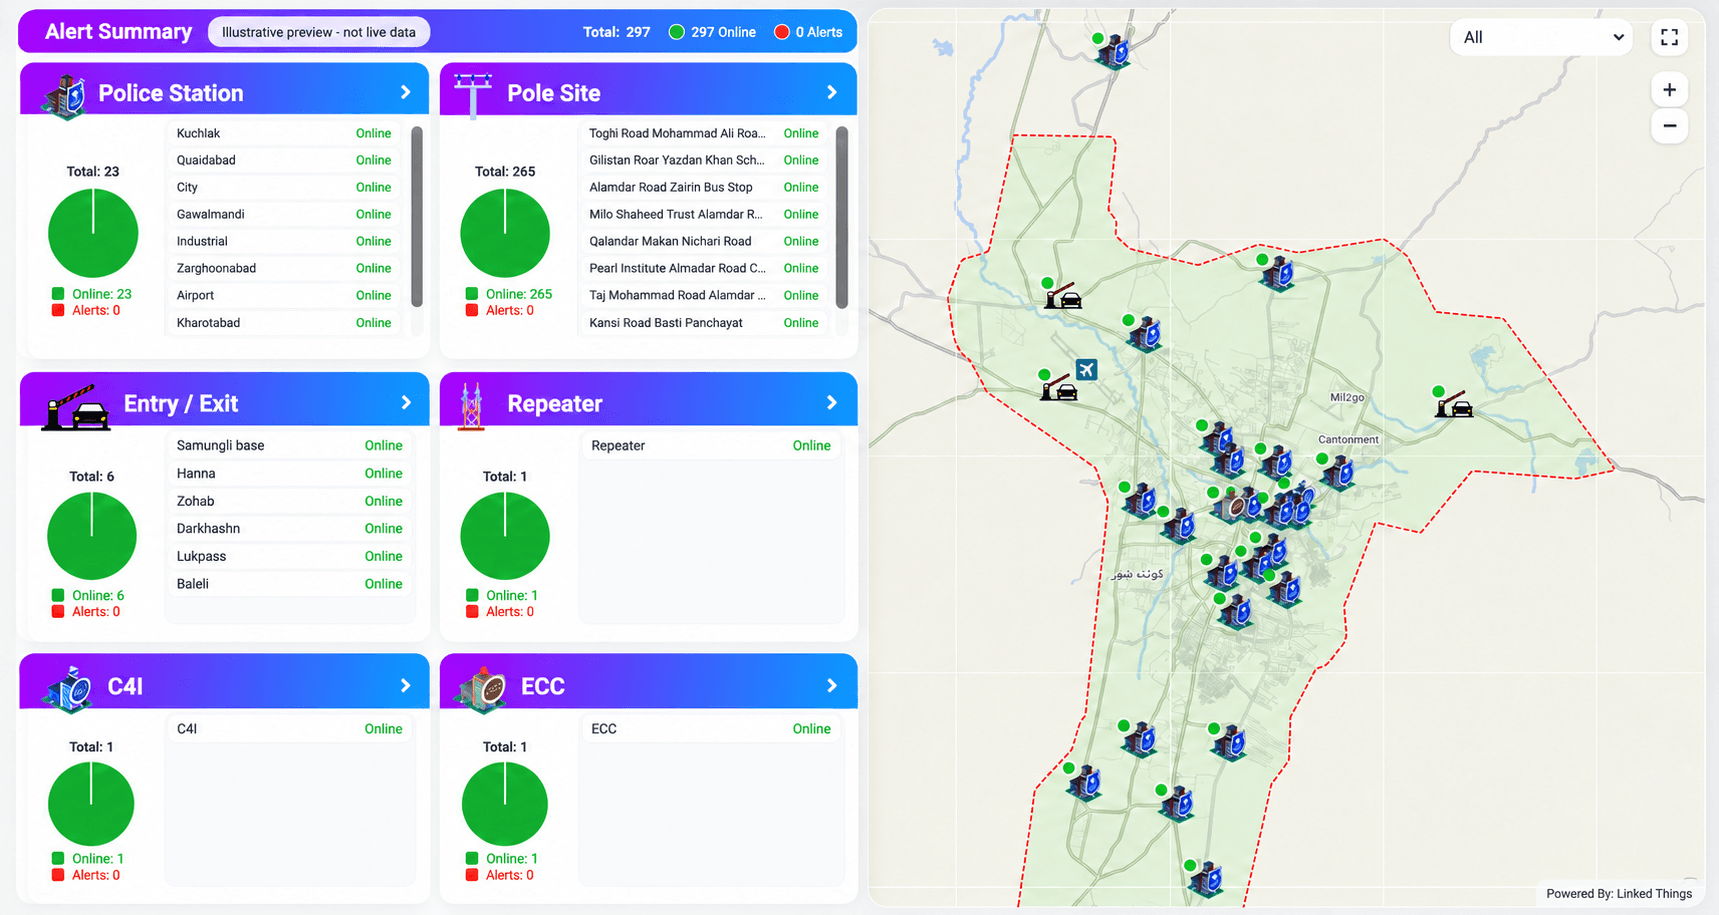Select Alamdar Road Zairin Bus Stop row
Screen dimensions: 1719x915
tap(706, 187)
